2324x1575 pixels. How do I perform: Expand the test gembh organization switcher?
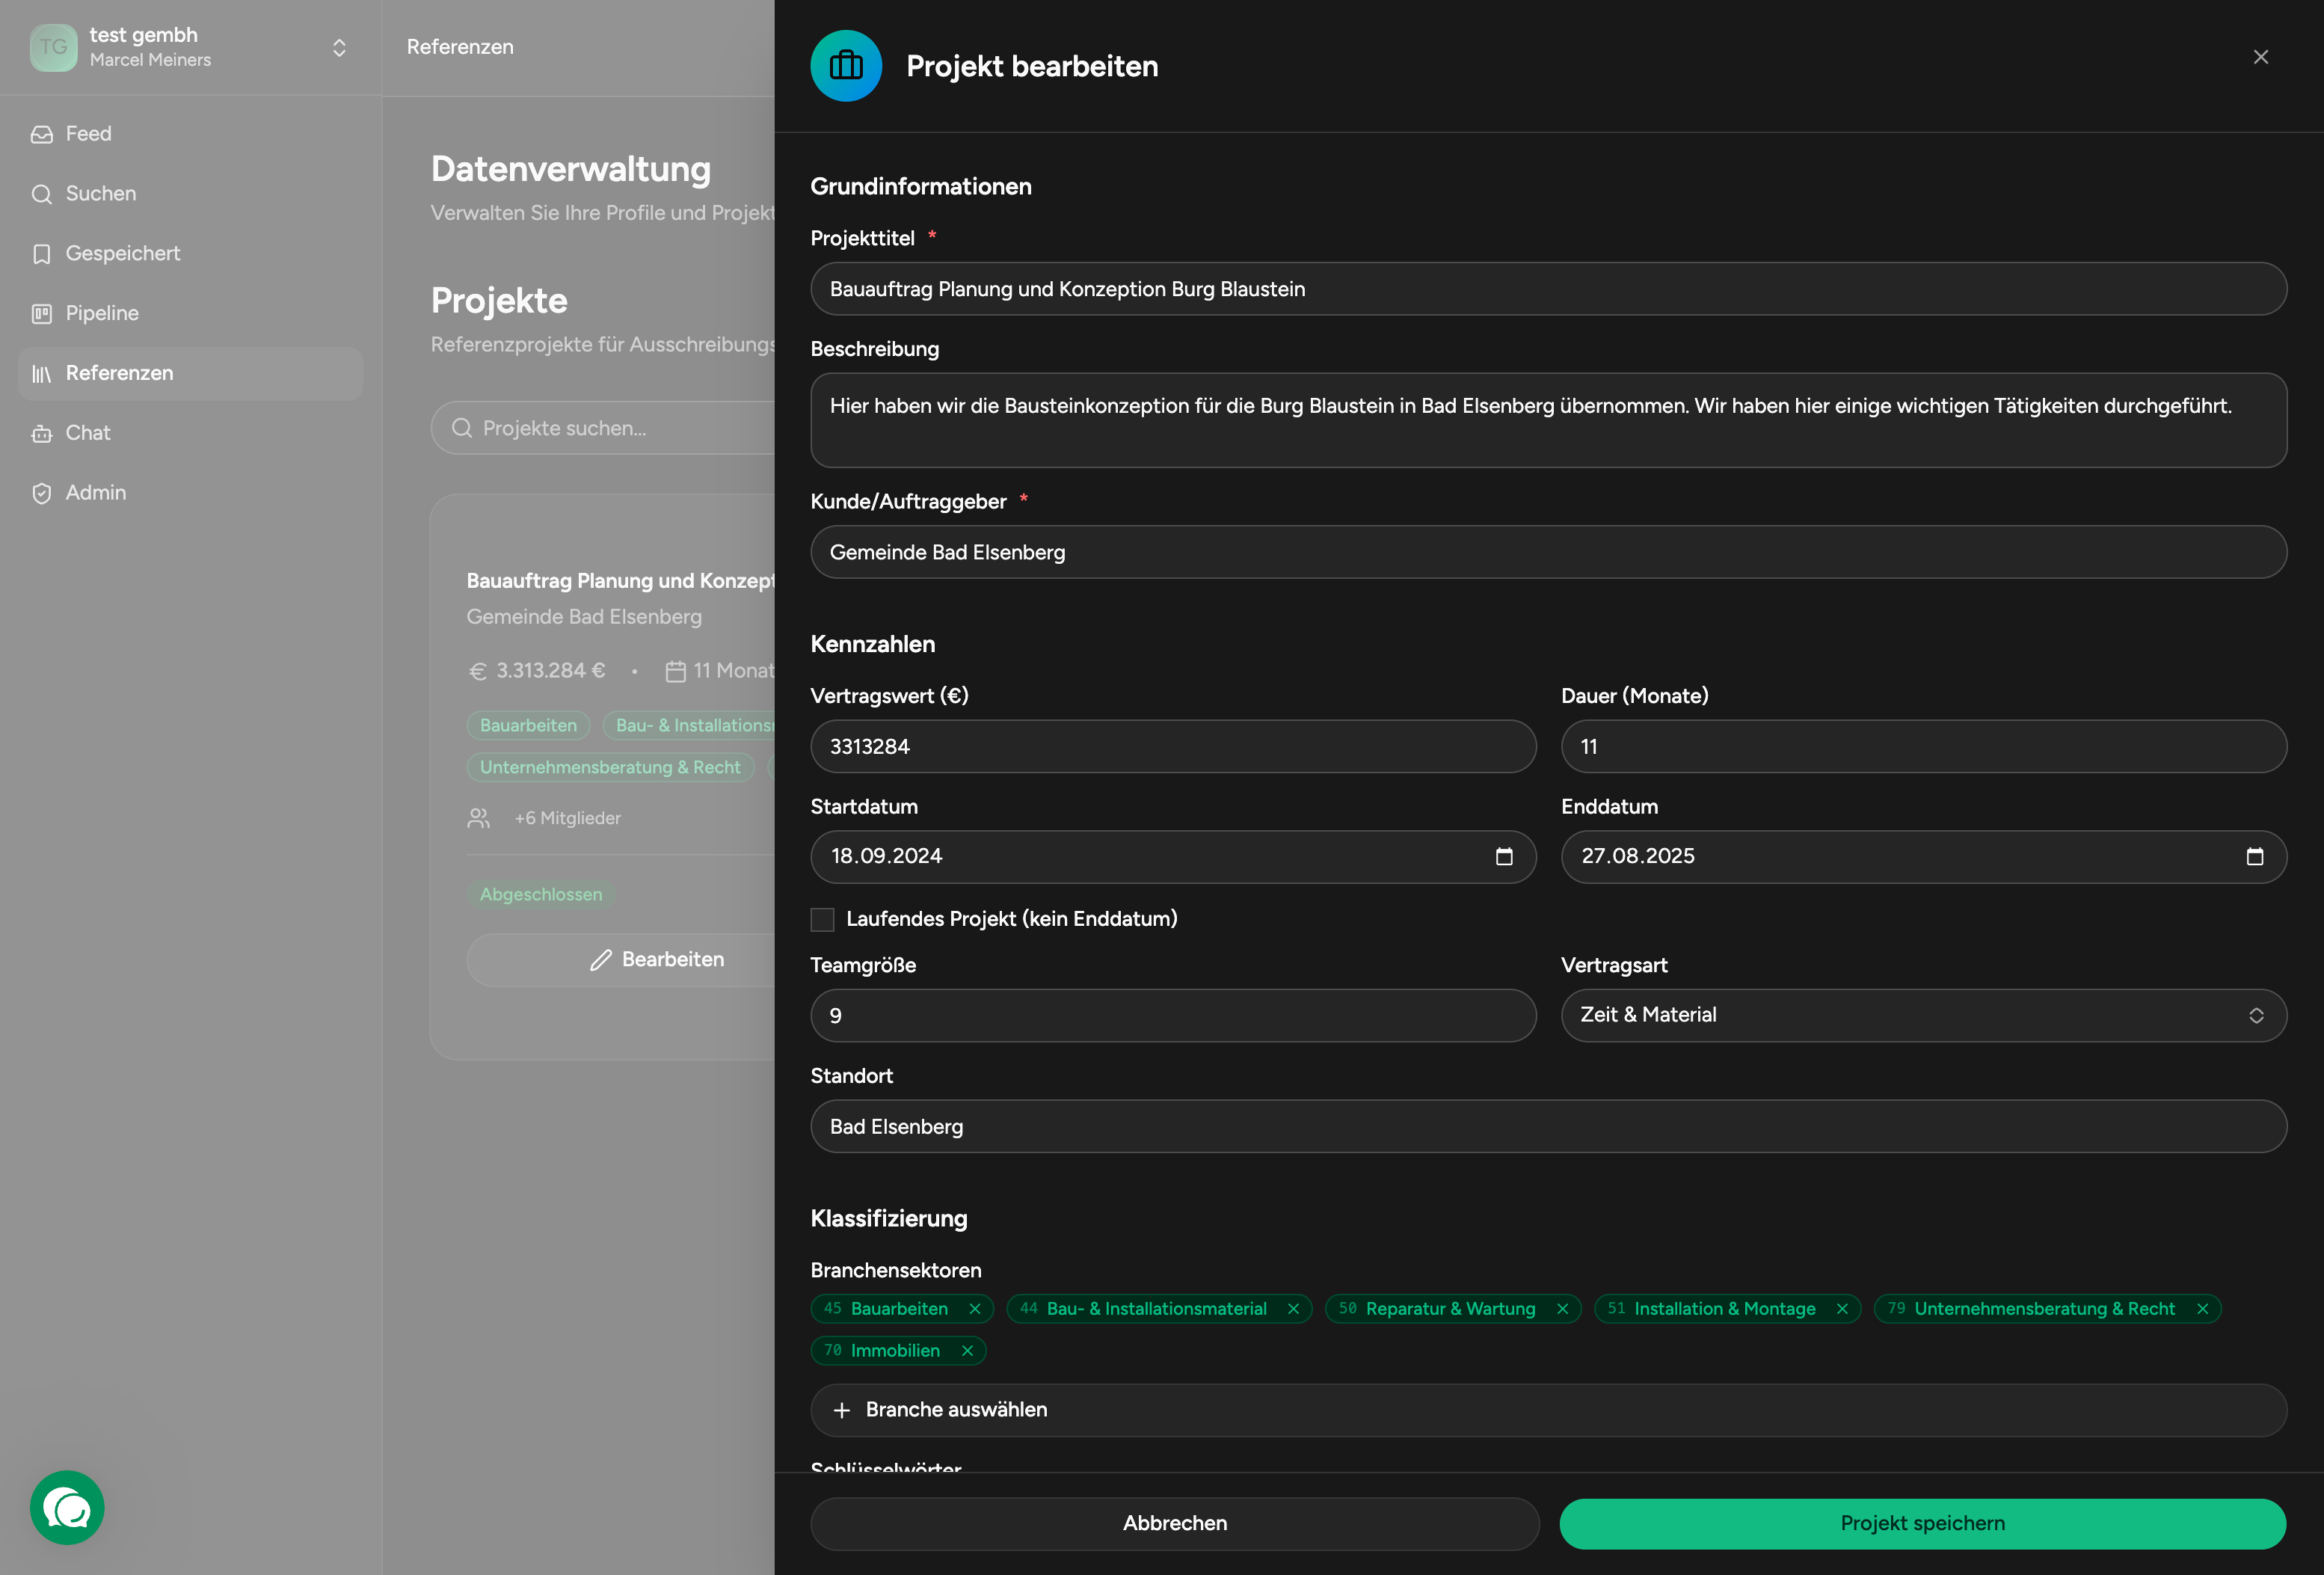pyautogui.click(x=339, y=47)
